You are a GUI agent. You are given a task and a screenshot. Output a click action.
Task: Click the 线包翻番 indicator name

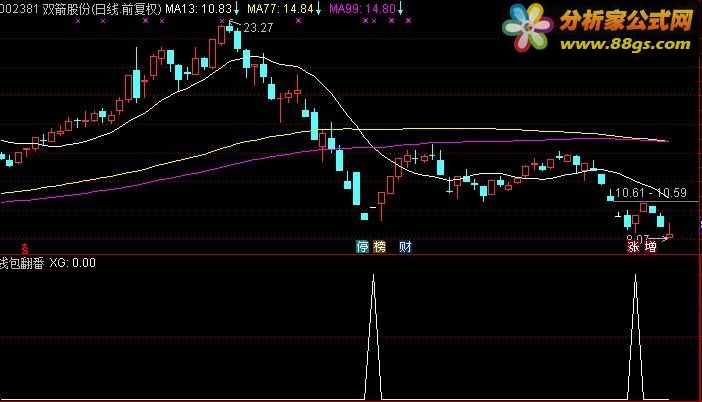point(22,263)
